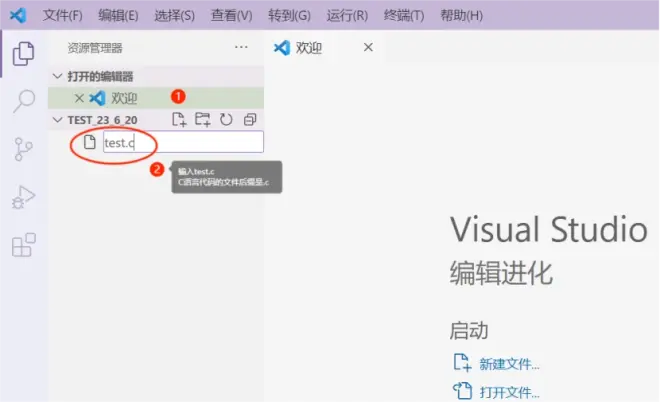660x402 pixels.
Task: Open the 运行(R) menu
Action: click(x=347, y=16)
